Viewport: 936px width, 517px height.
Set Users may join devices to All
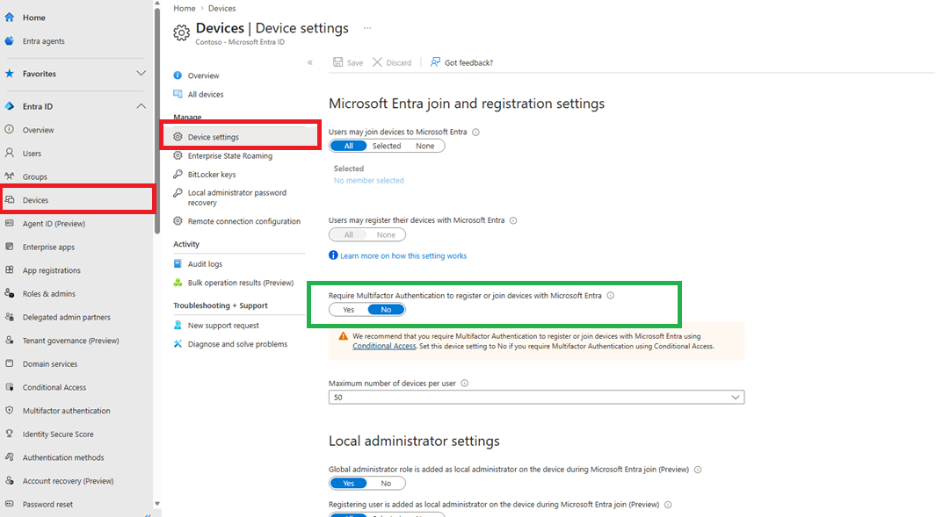348,146
